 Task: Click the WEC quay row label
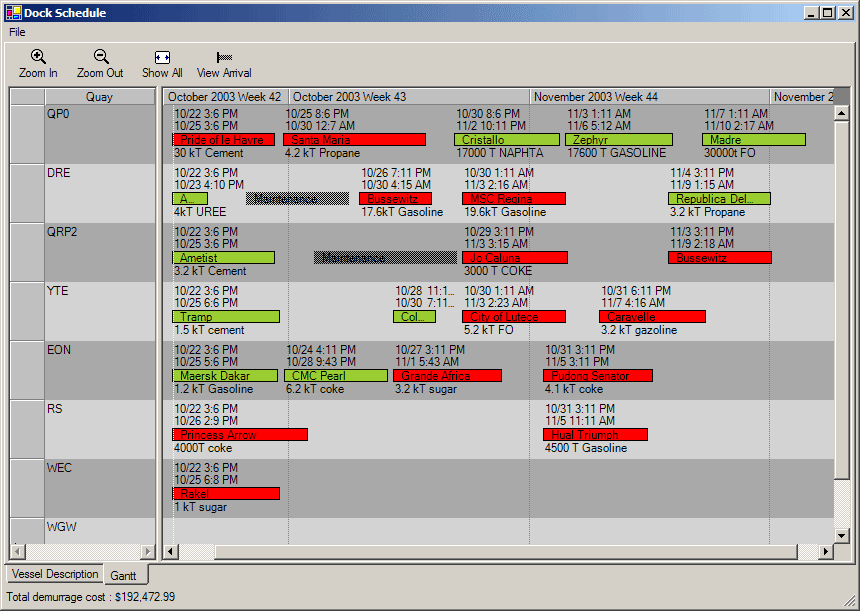(59, 468)
